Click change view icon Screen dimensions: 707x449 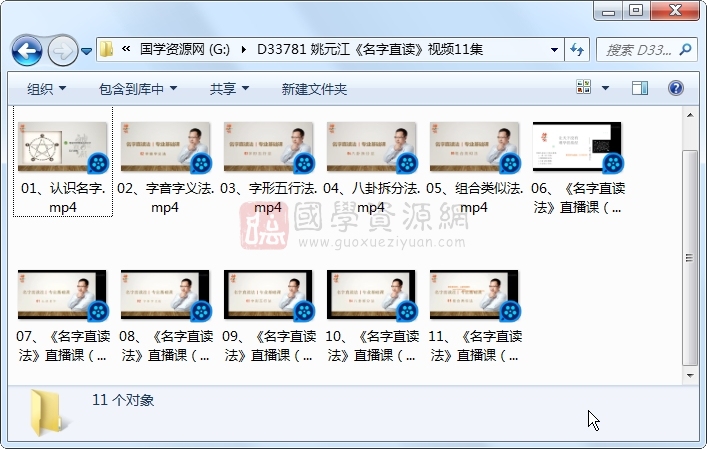tap(583, 87)
